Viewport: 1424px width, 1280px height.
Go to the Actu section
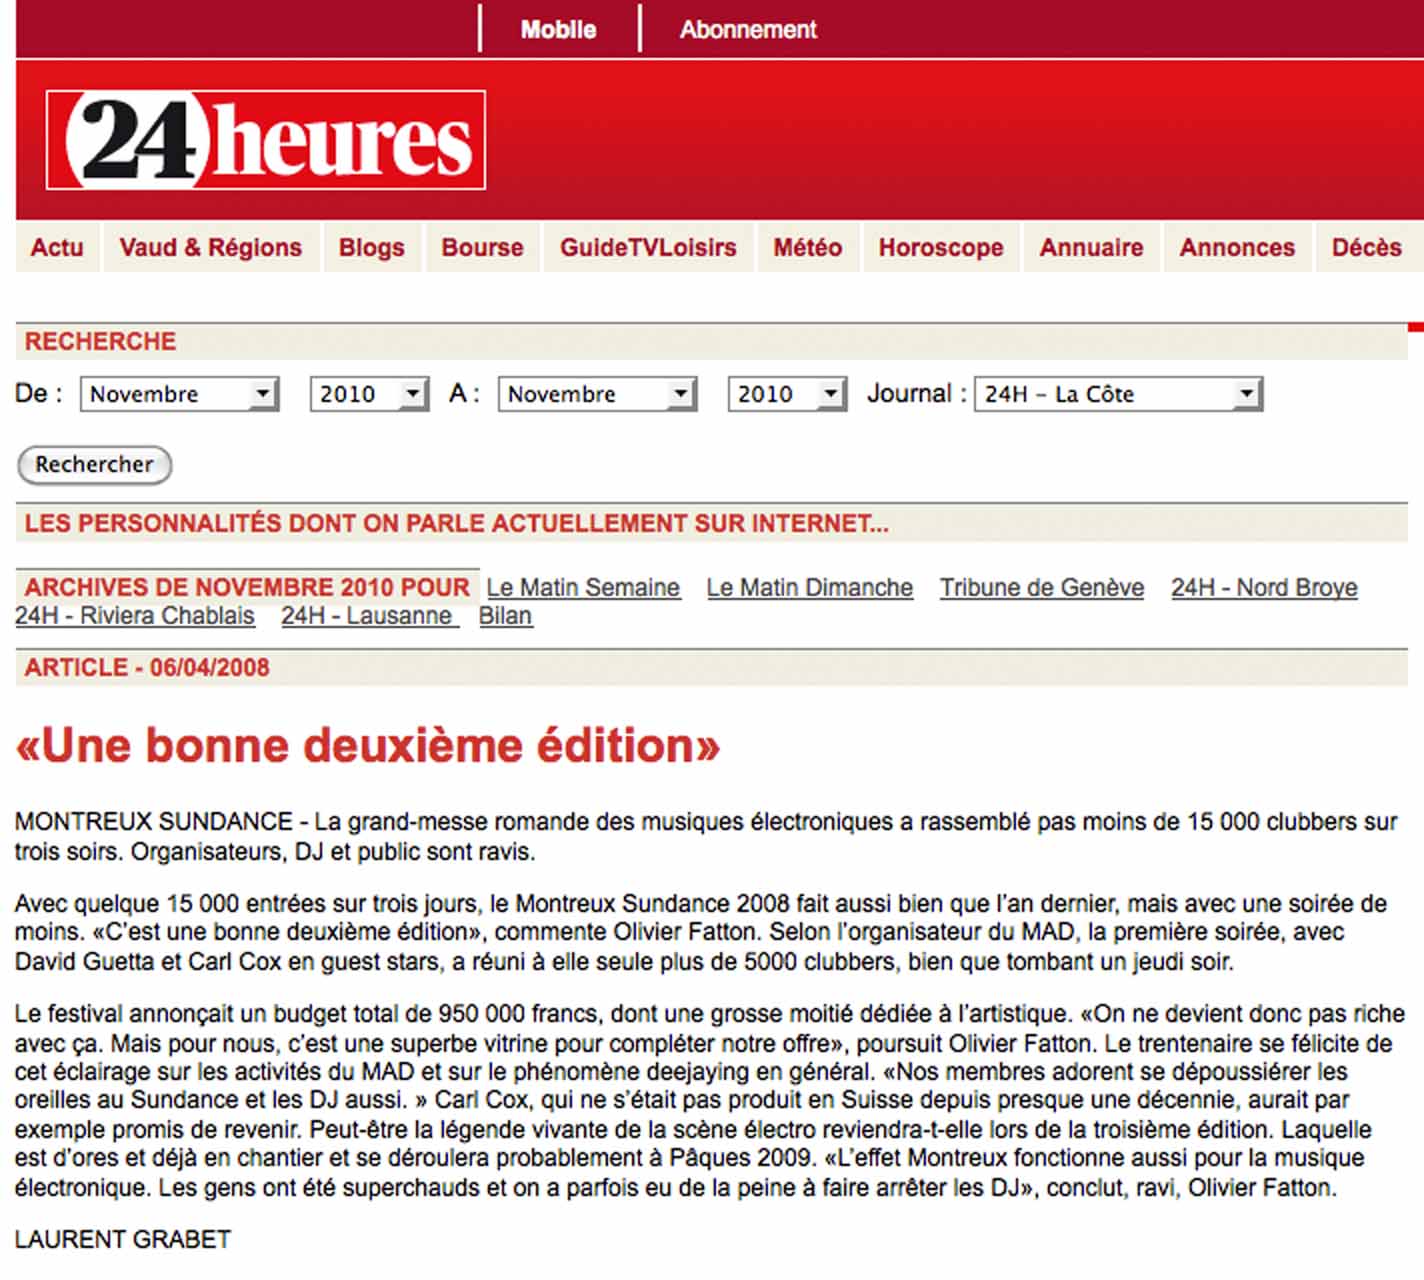tap(57, 248)
